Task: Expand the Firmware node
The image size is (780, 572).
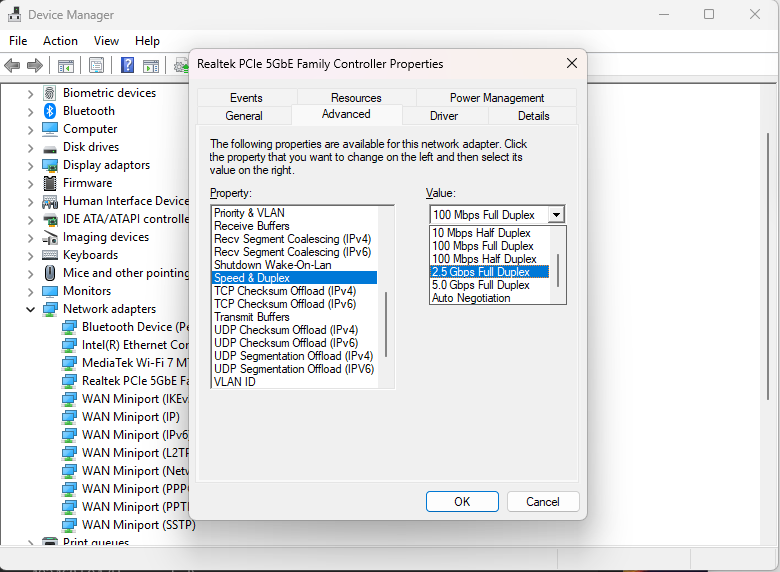Action: pos(30,184)
